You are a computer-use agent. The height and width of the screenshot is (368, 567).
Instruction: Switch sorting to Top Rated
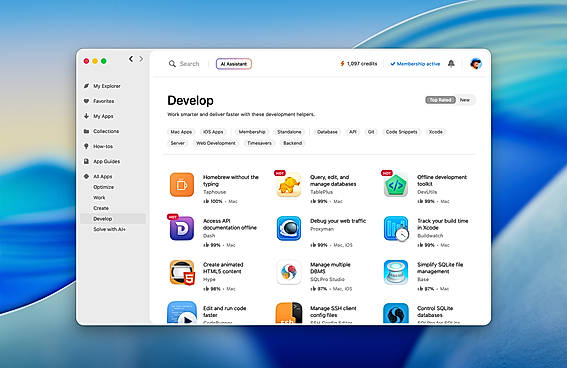440,100
